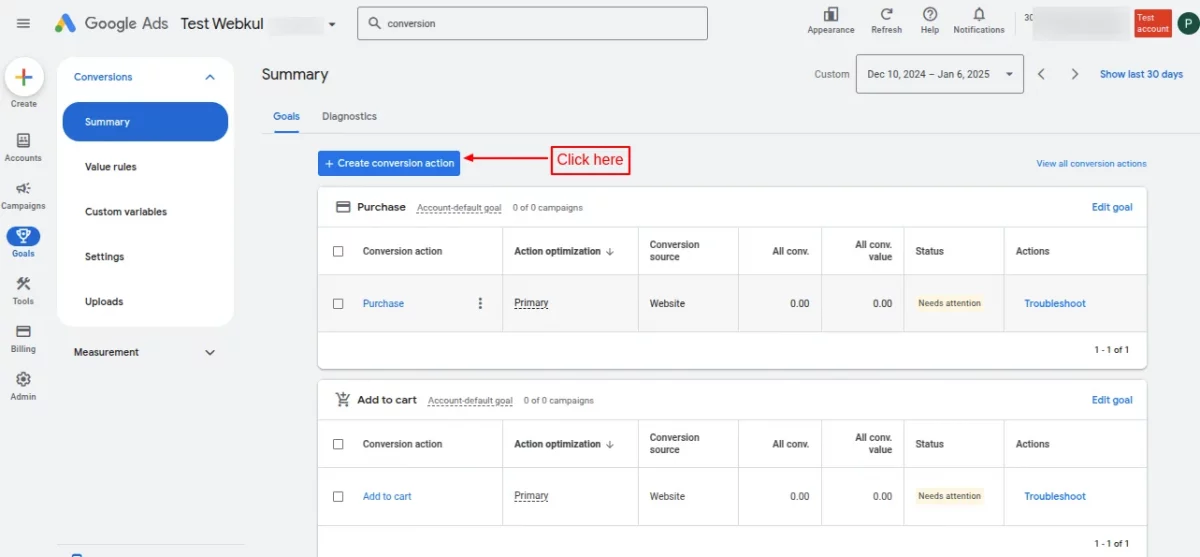The height and width of the screenshot is (557, 1200).
Task: Select Summary in the Conversions menu
Action: tap(145, 122)
